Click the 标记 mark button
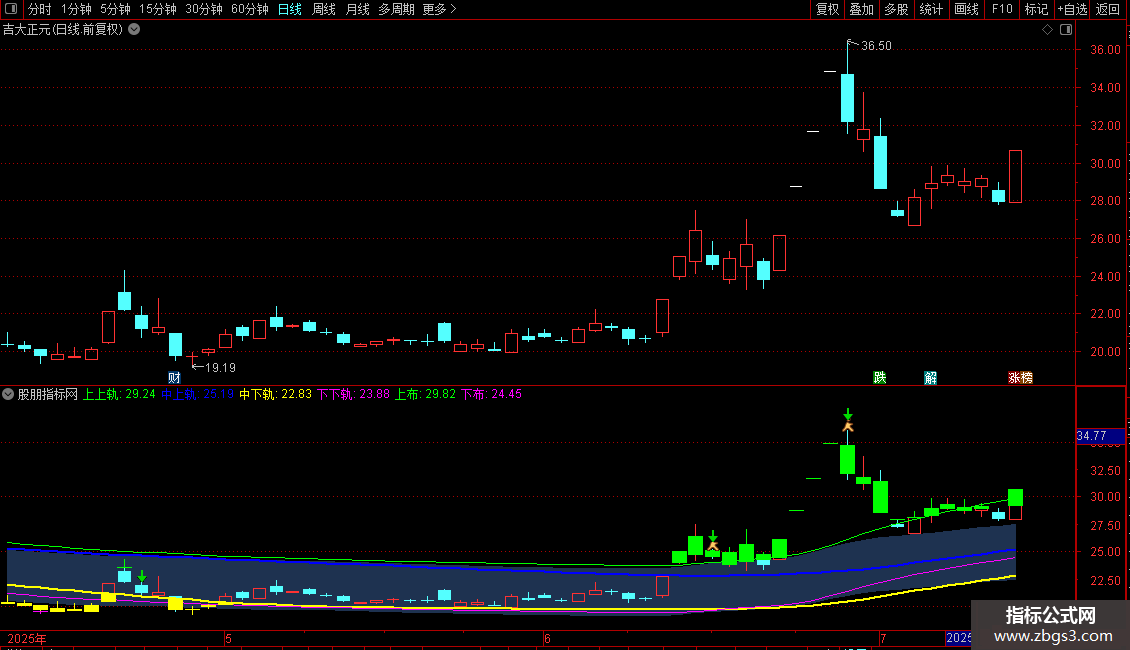Image resolution: width=1130 pixels, height=650 pixels. (x=1036, y=9)
